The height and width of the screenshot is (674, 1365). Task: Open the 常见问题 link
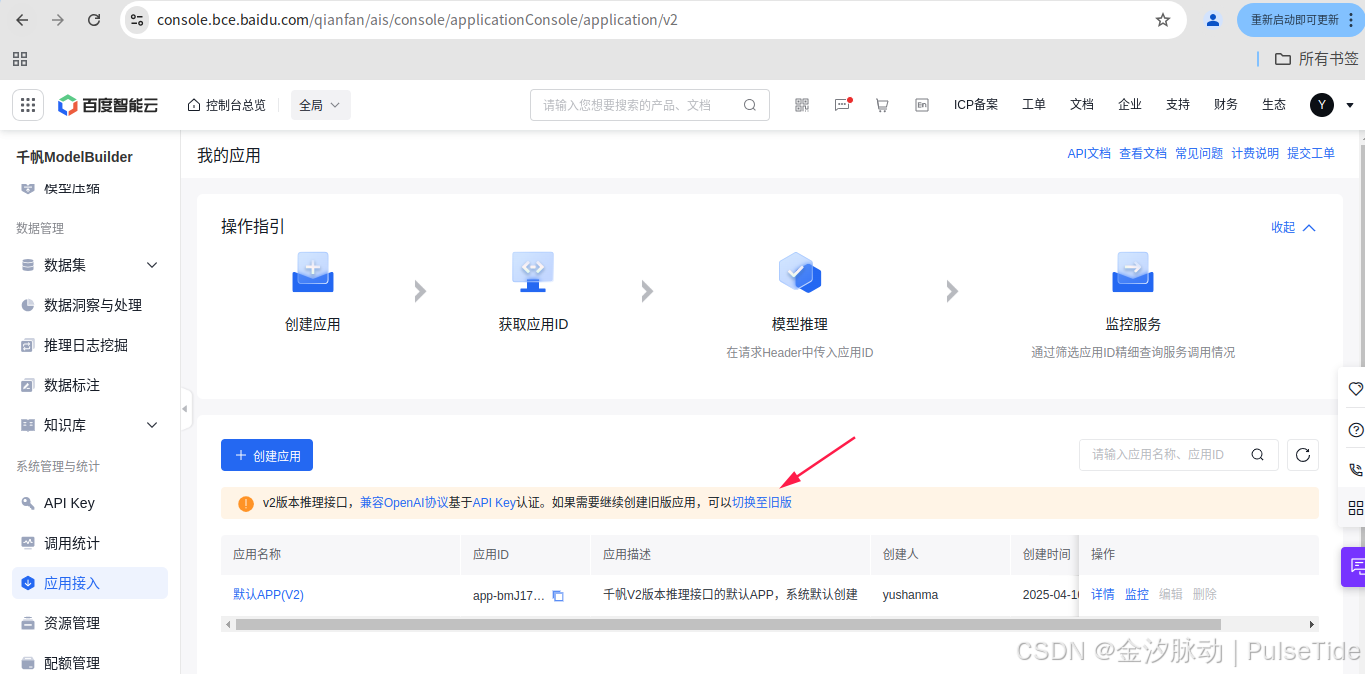(x=1199, y=153)
